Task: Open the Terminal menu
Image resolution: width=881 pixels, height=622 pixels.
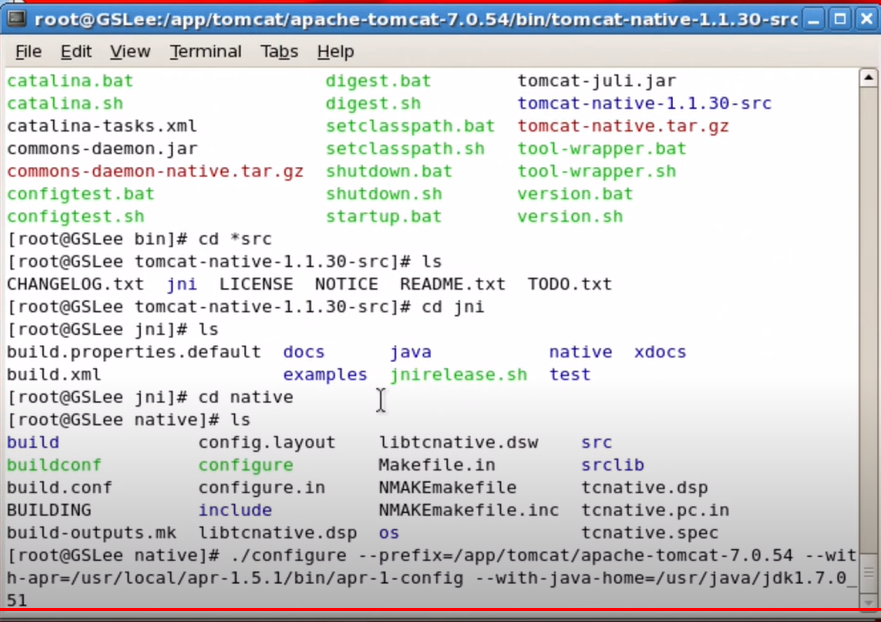Action: (206, 52)
